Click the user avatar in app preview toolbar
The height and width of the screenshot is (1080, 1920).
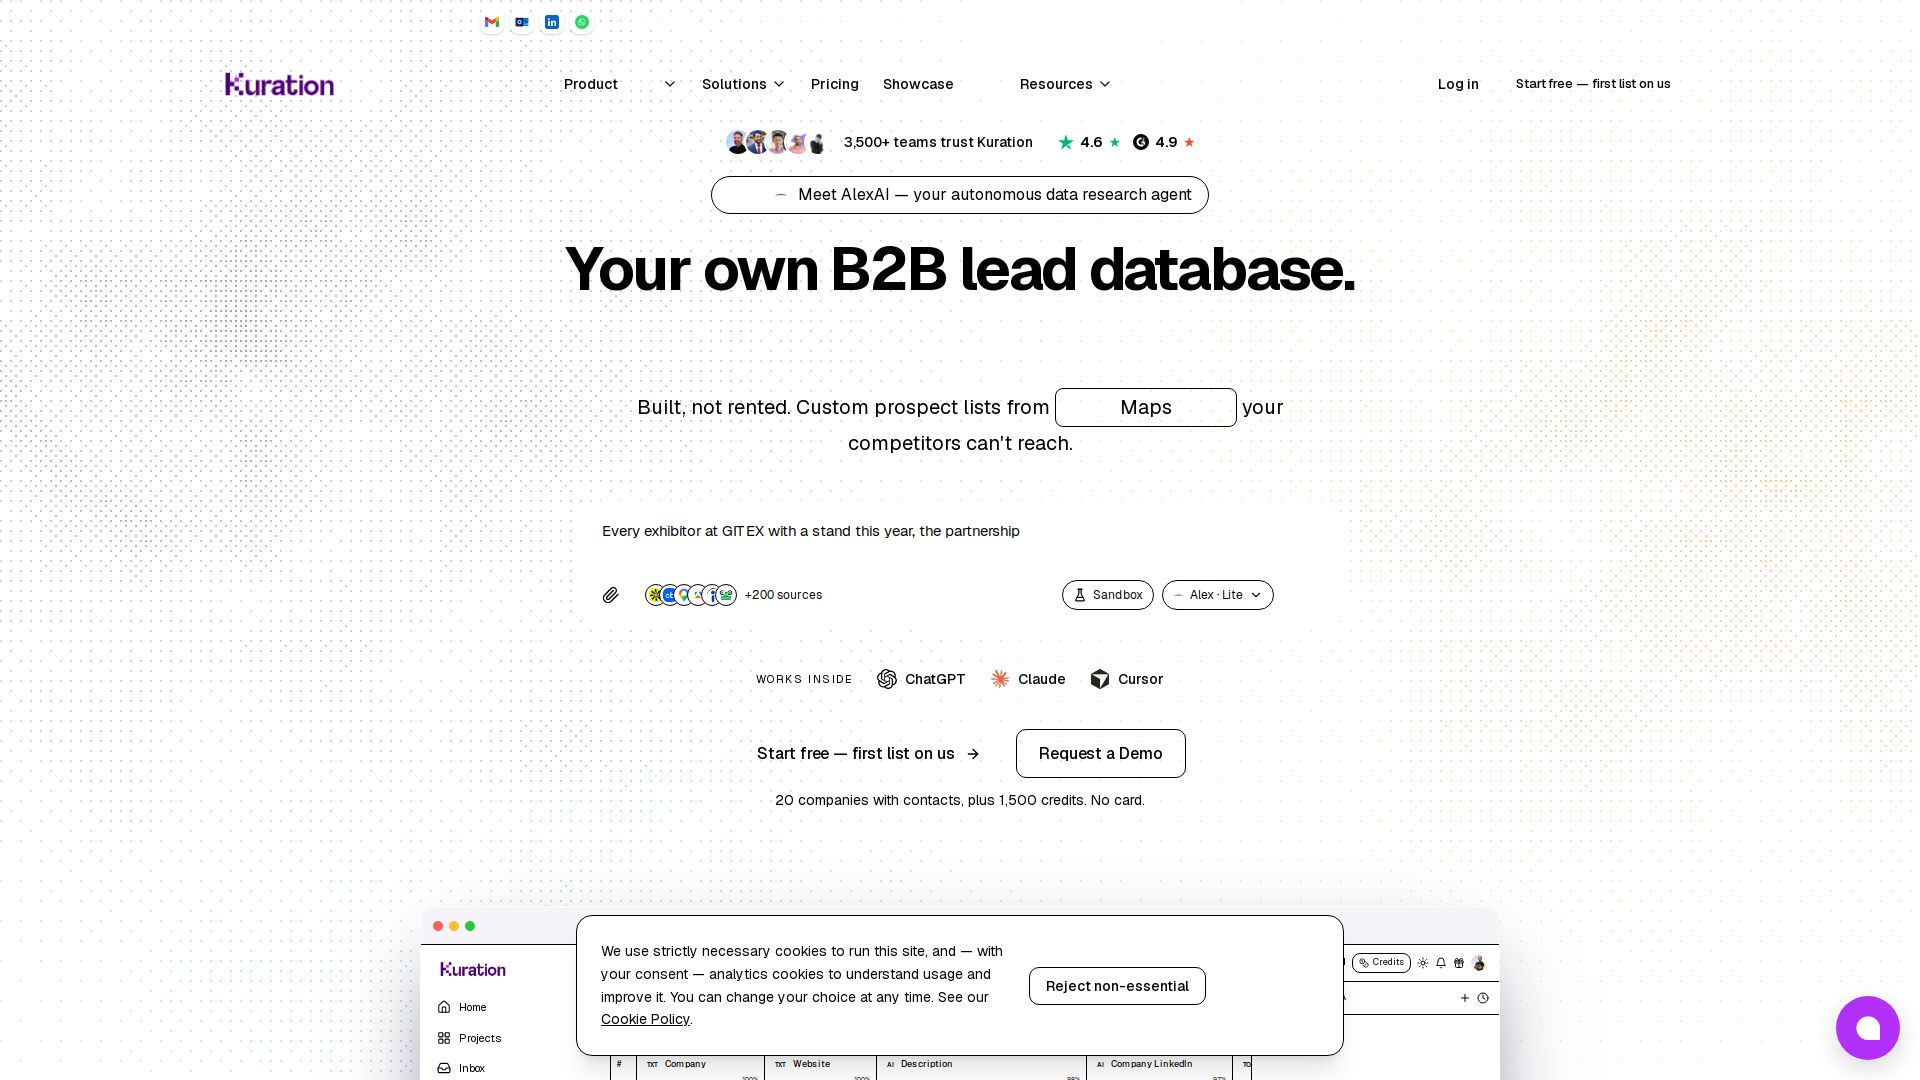coord(1479,963)
